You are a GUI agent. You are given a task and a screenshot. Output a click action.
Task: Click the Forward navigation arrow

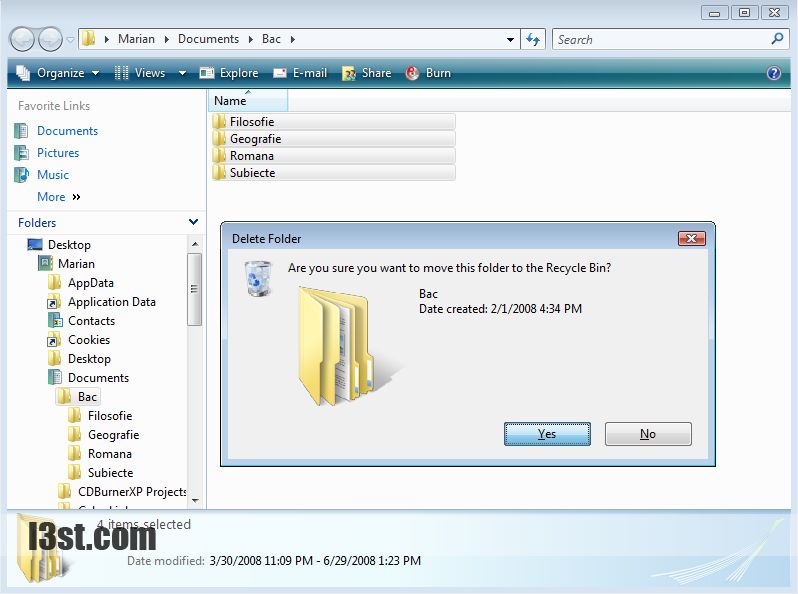pyautogui.click(x=50, y=39)
